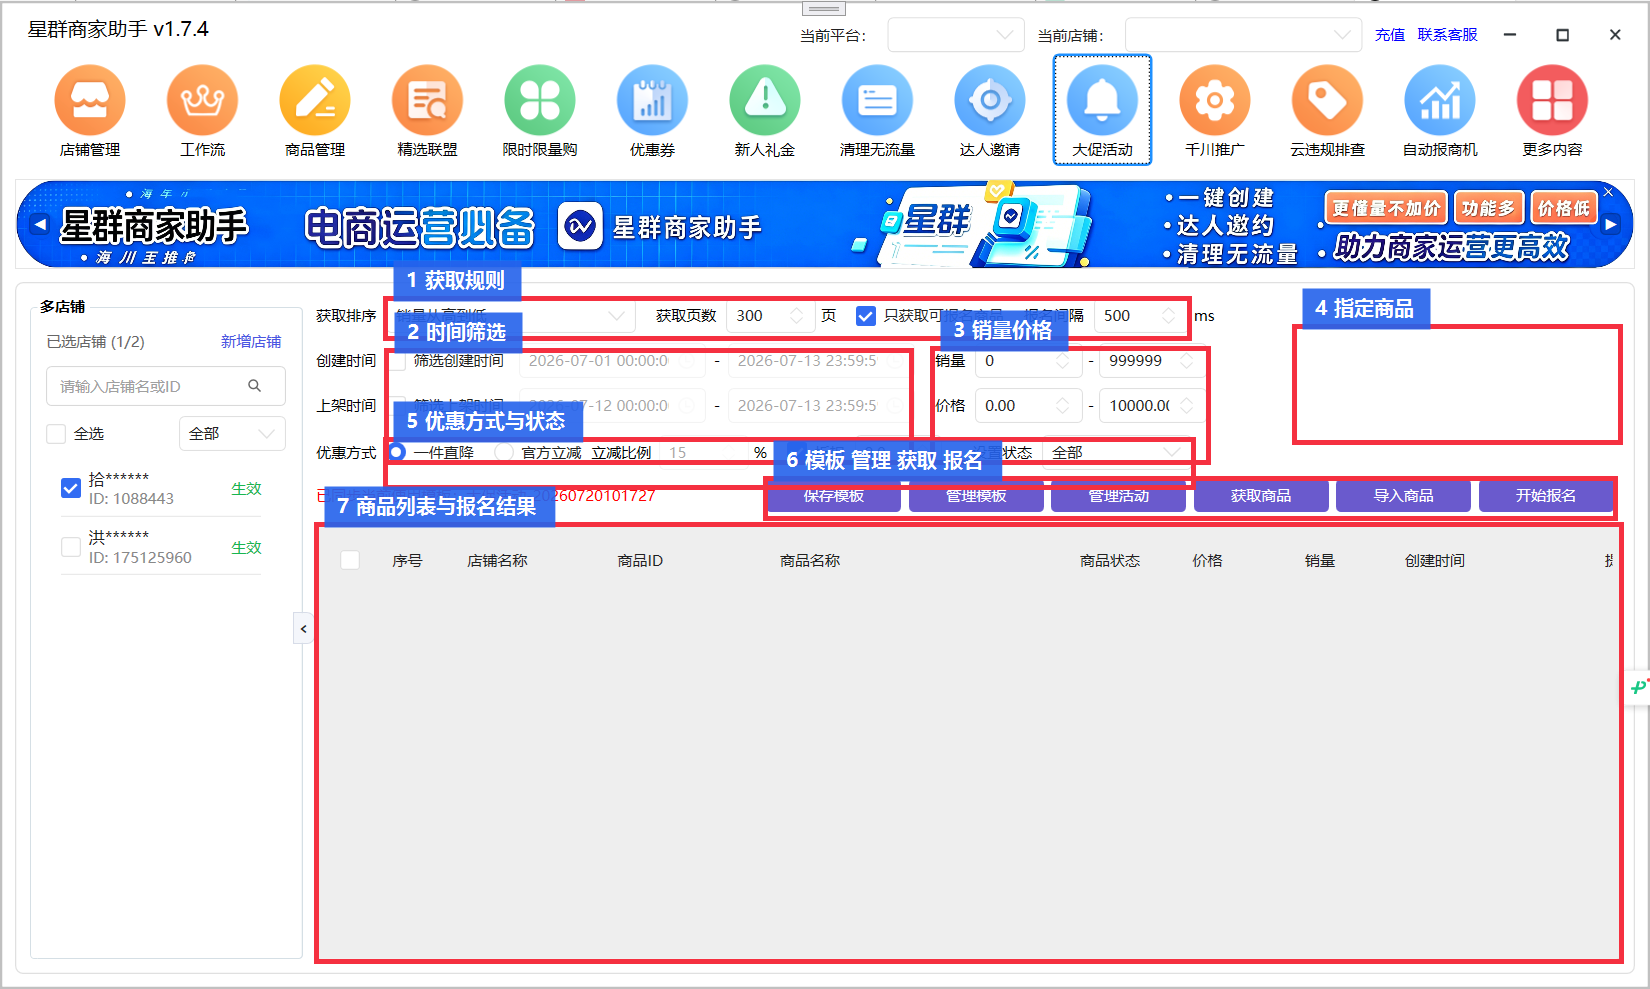Click the banner's left arrow
Screen dimensions: 1650x989
pyautogui.click(x=39, y=224)
